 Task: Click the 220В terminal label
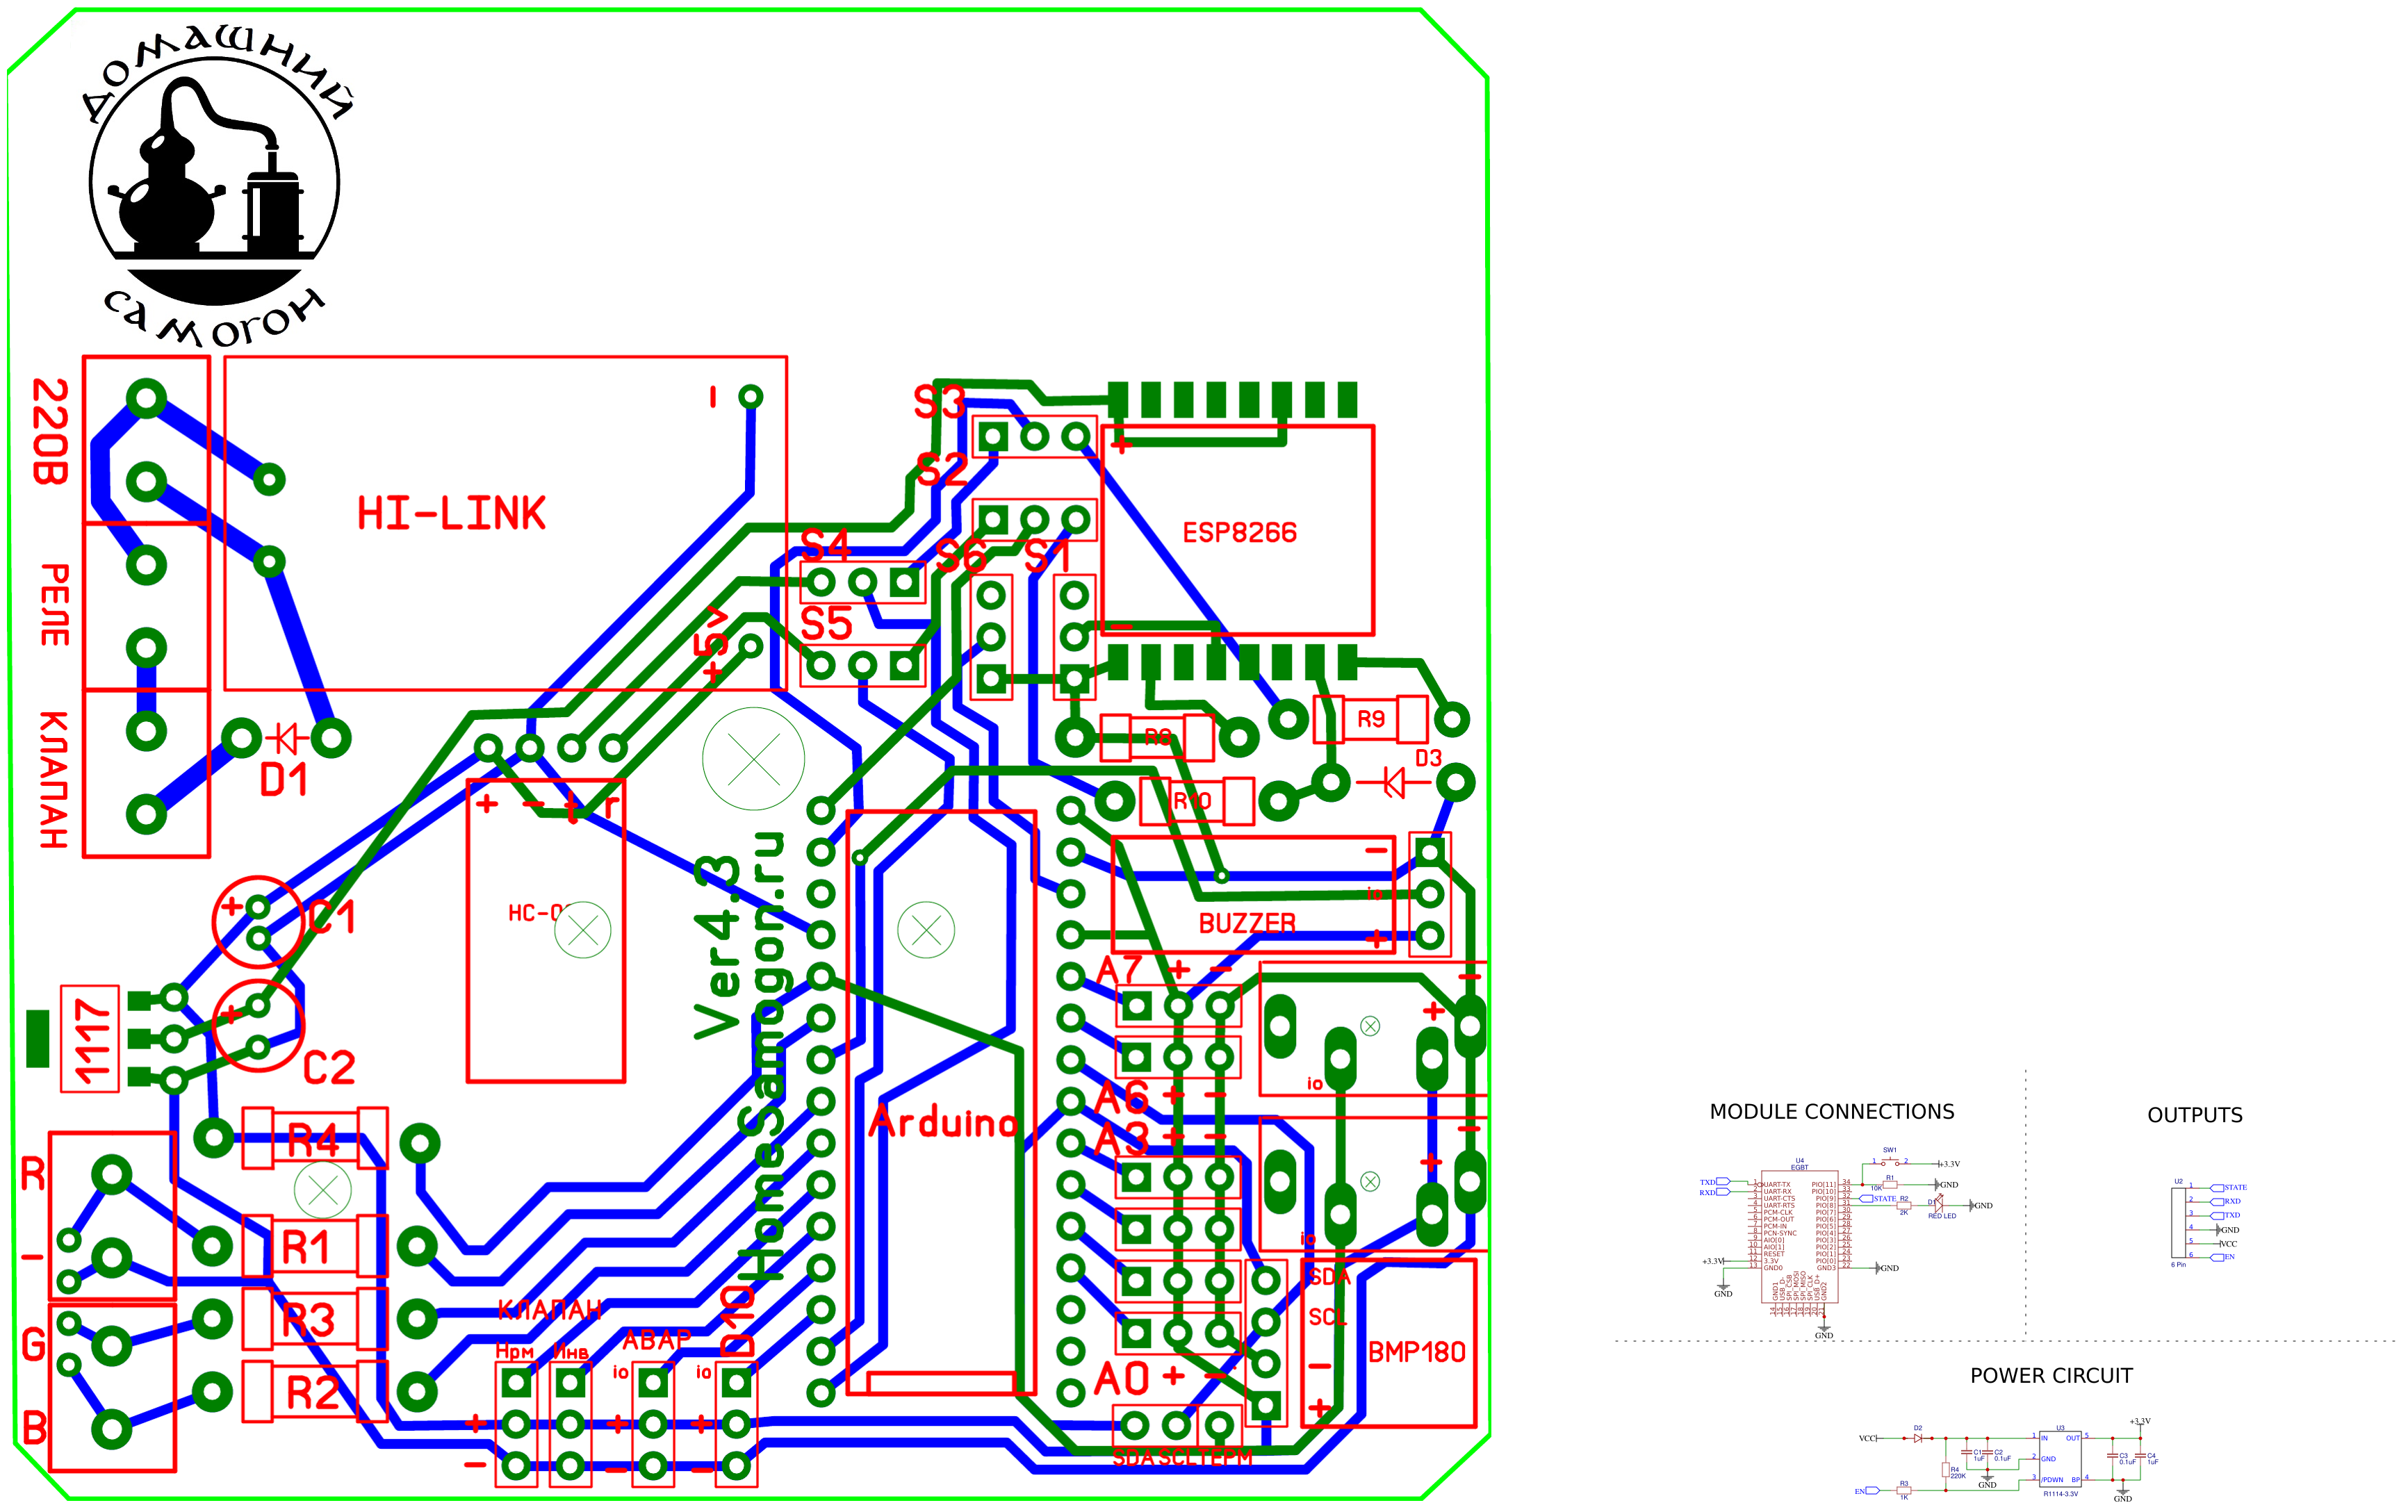pyautogui.click(x=50, y=432)
